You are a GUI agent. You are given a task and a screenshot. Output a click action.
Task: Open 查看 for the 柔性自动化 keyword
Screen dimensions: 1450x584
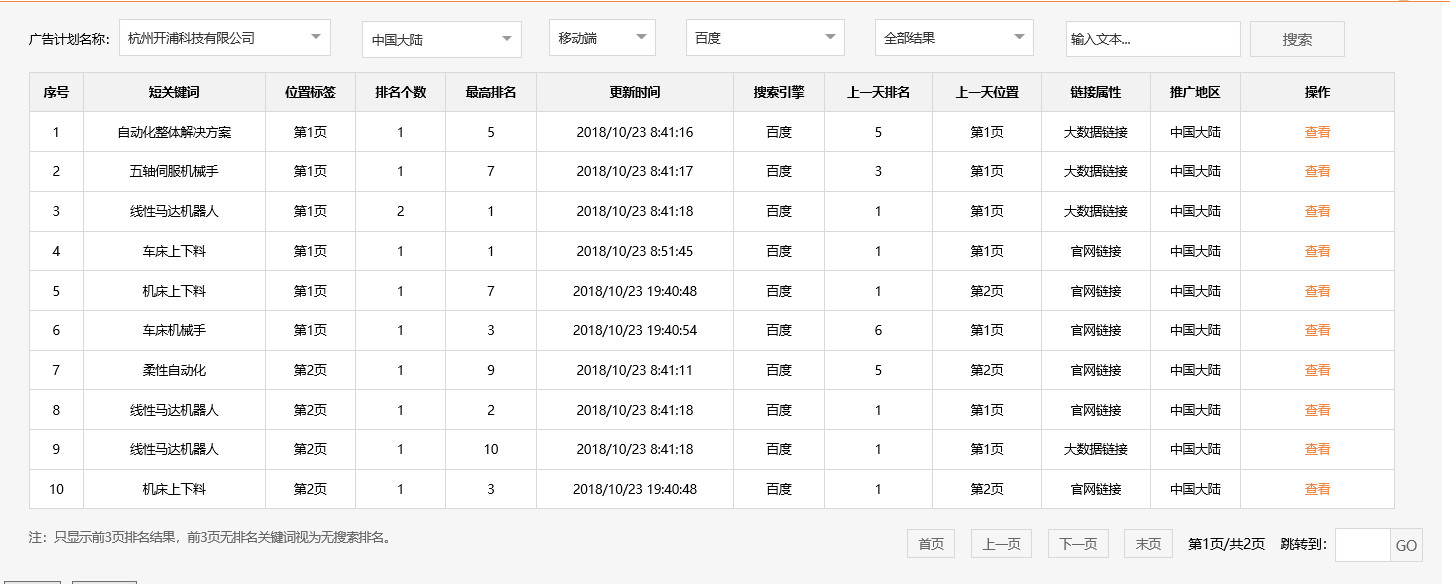coord(1318,370)
